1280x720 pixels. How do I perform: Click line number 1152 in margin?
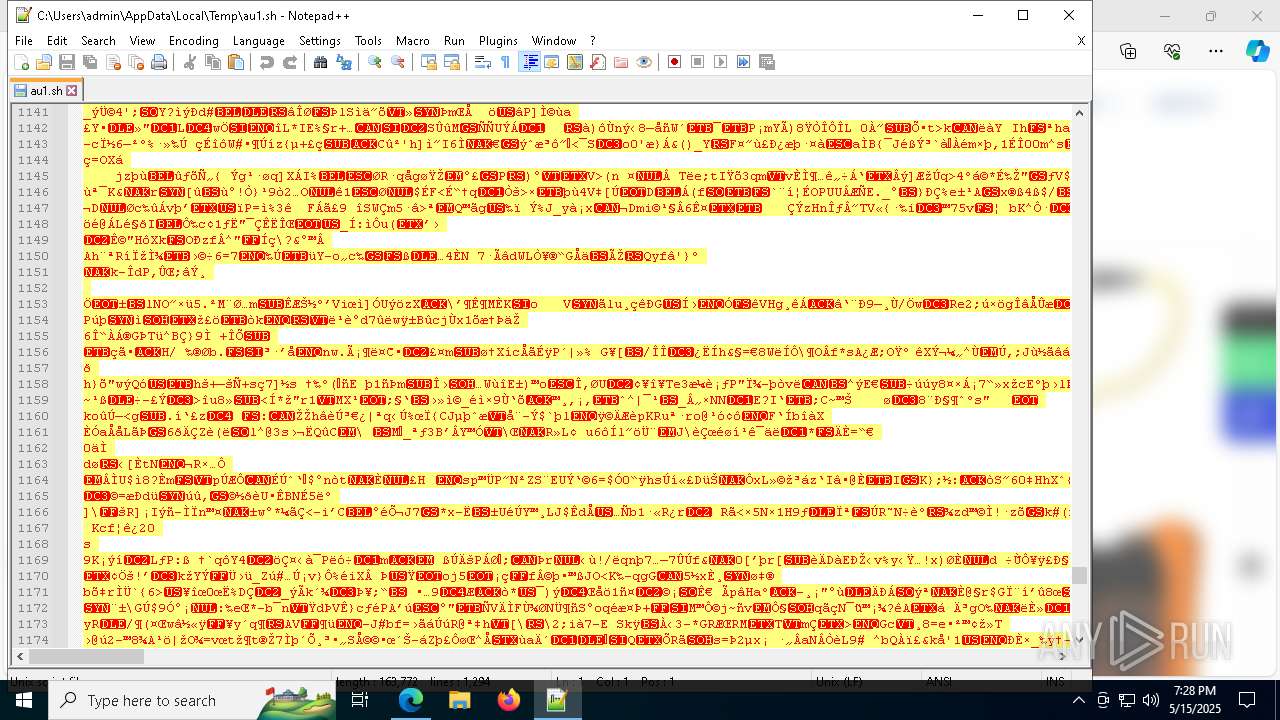click(x=33, y=288)
